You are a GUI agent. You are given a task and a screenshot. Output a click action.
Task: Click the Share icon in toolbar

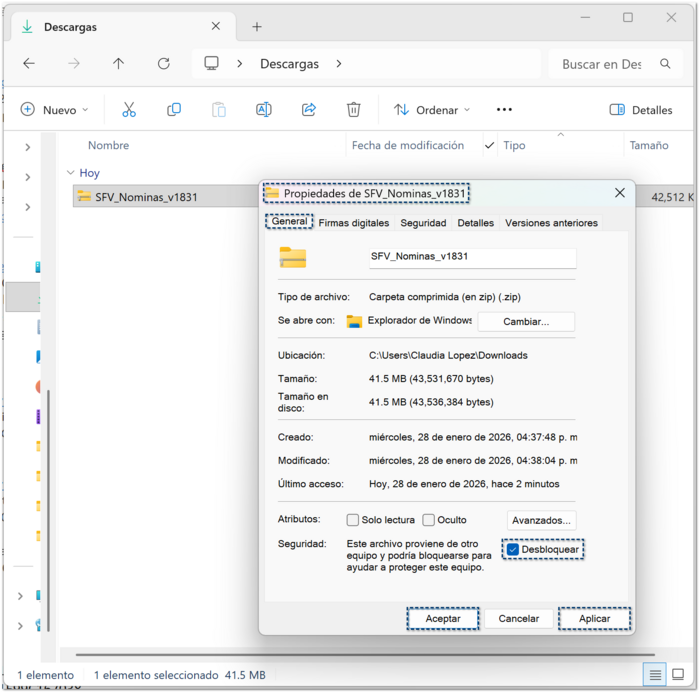point(309,110)
